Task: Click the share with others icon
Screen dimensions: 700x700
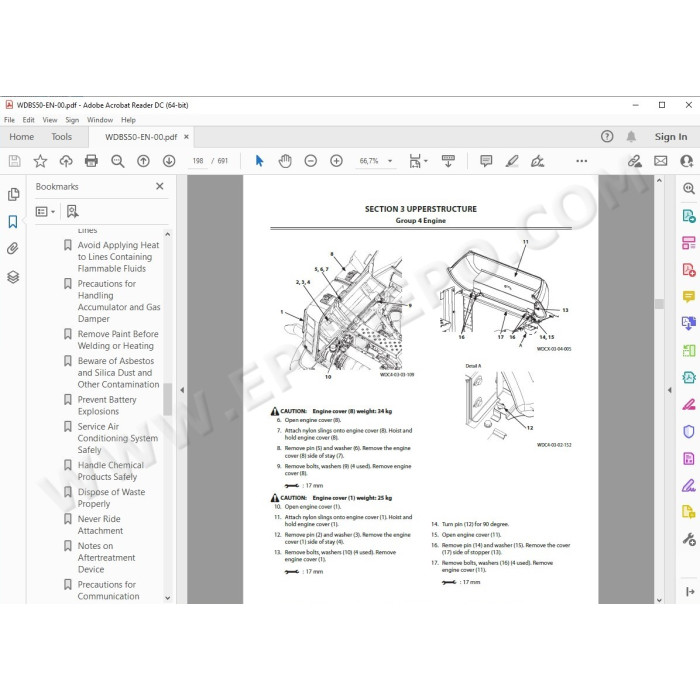Action: pyautogui.click(x=686, y=161)
